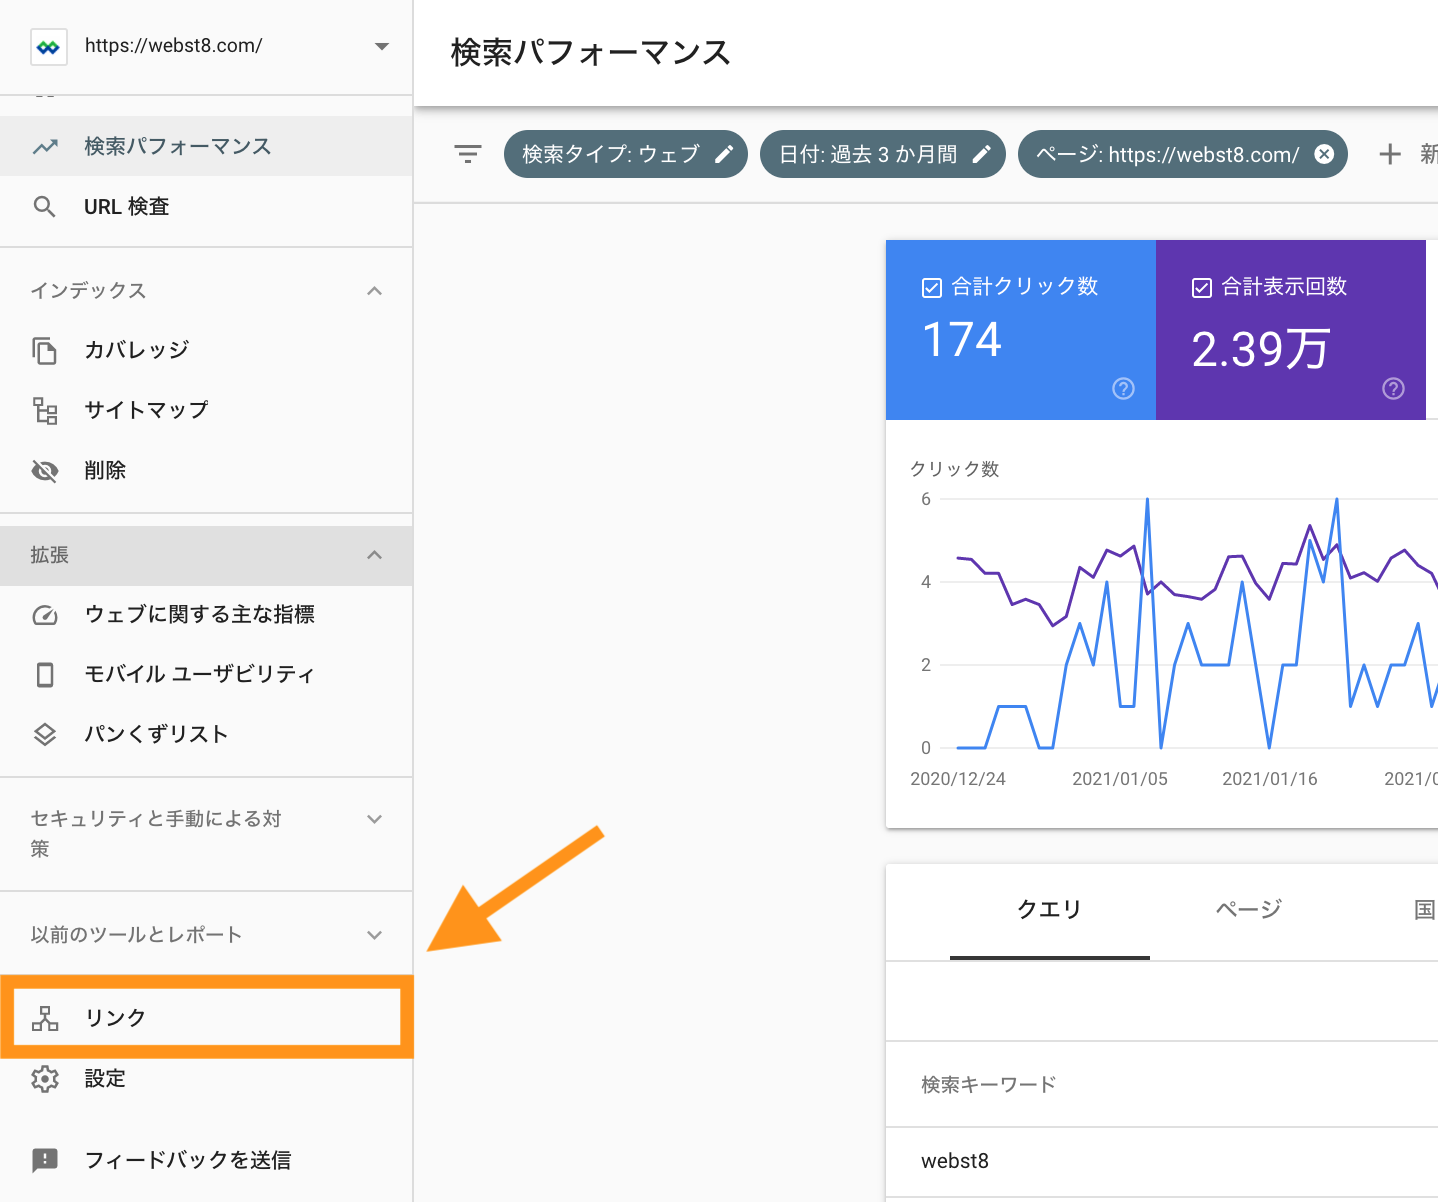Screen dimensions: 1438x1202
Task: Click フィードバックを送信 to send feedback
Action: click(x=188, y=1160)
